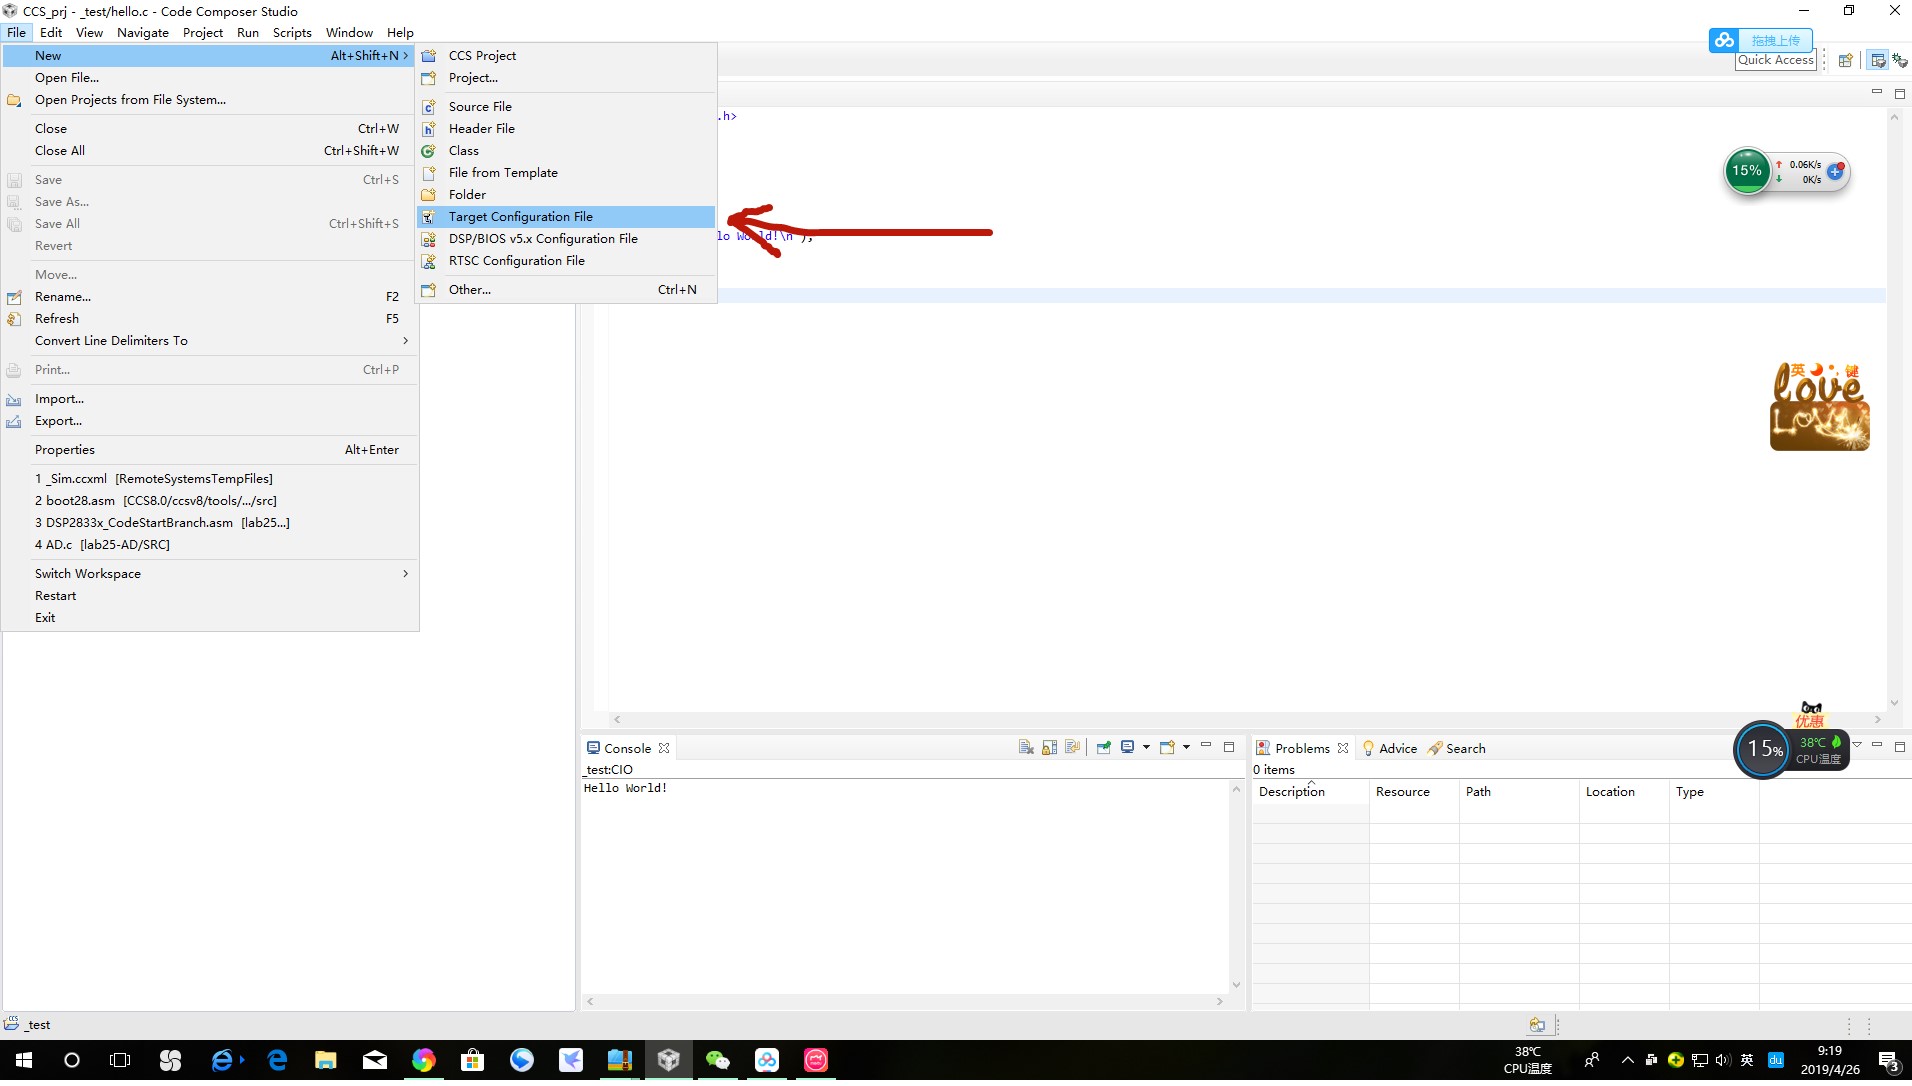This screenshot has width=1912, height=1086.
Task: Toggle Word Wrap in the Console
Action: [1073, 747]
